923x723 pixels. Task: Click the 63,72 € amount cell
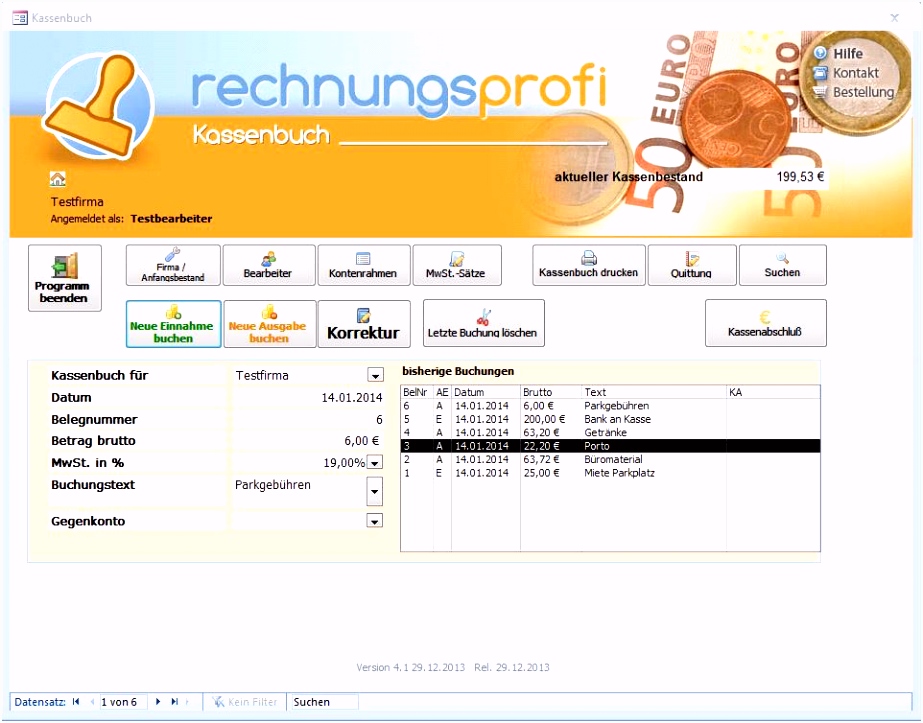click(x=542, y=459)
